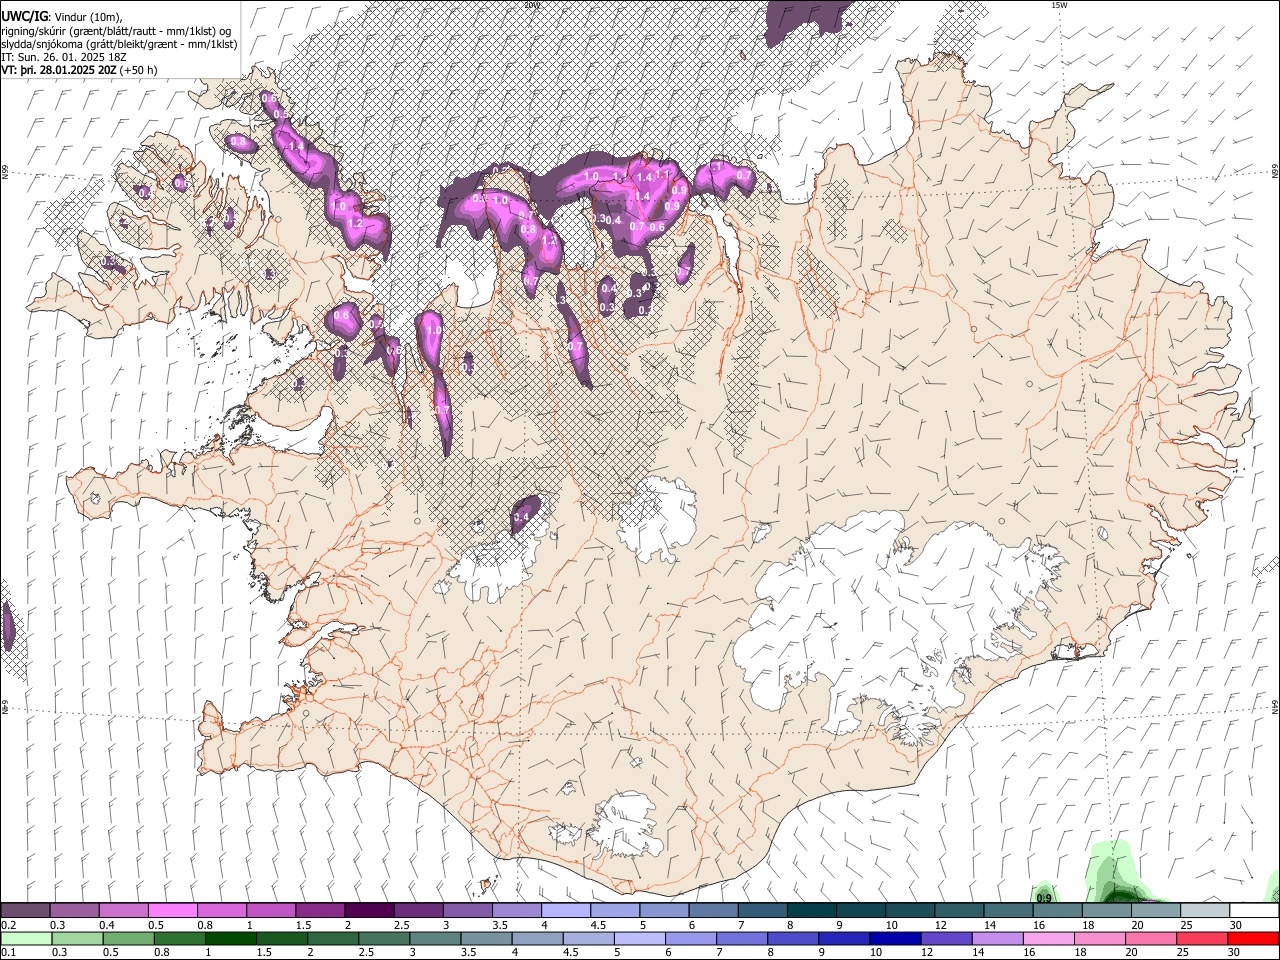Click the 0.4 value on isolated central snow patch
This screenshot has height=960, width=1280.
click(520, 518)
